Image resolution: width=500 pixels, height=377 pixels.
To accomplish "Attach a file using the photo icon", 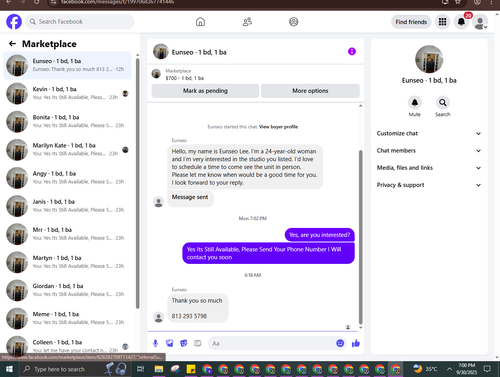I will tap(170, 343).
